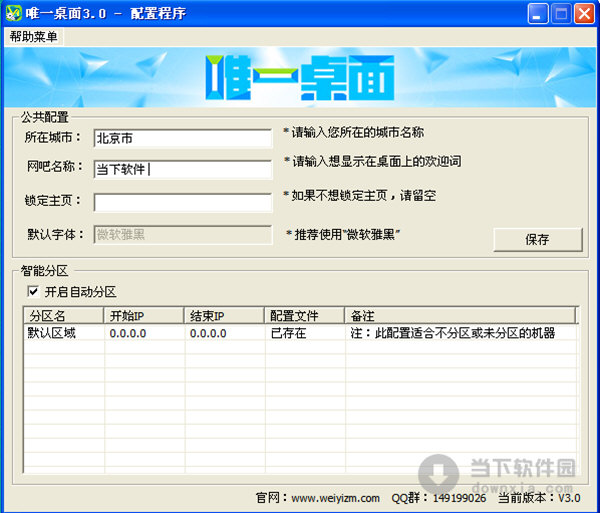Click the 所在城市 input field

tap(183, 138)
